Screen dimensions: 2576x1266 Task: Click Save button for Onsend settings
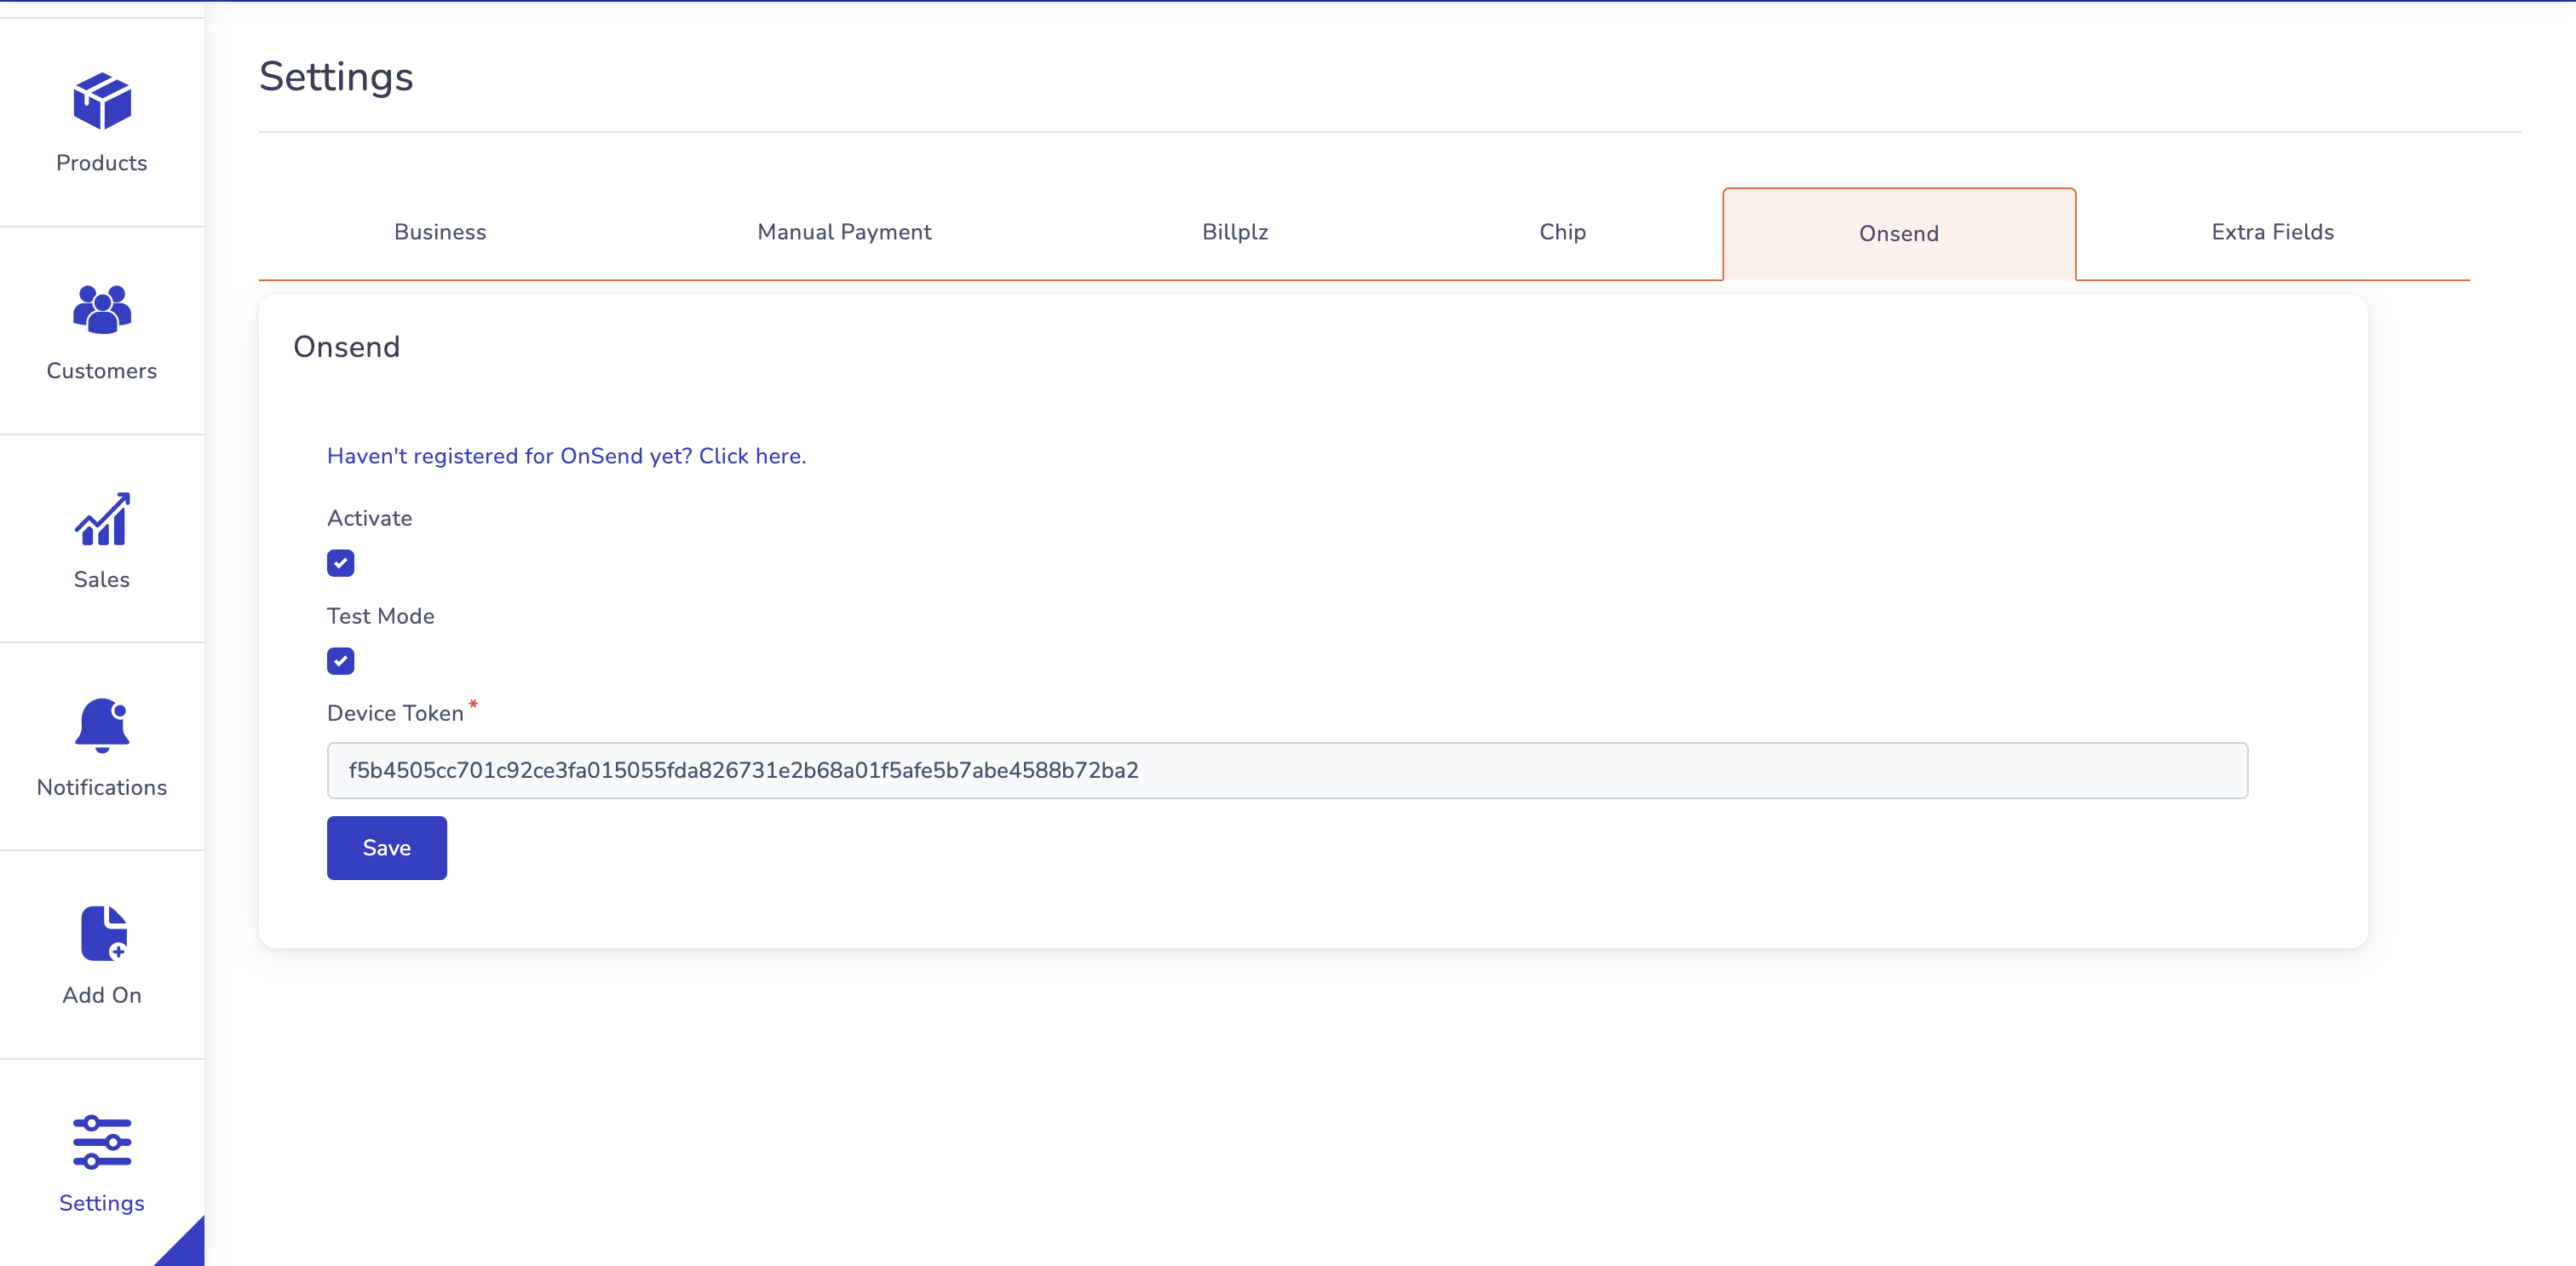pyautogui.click(x=386, y=848)
